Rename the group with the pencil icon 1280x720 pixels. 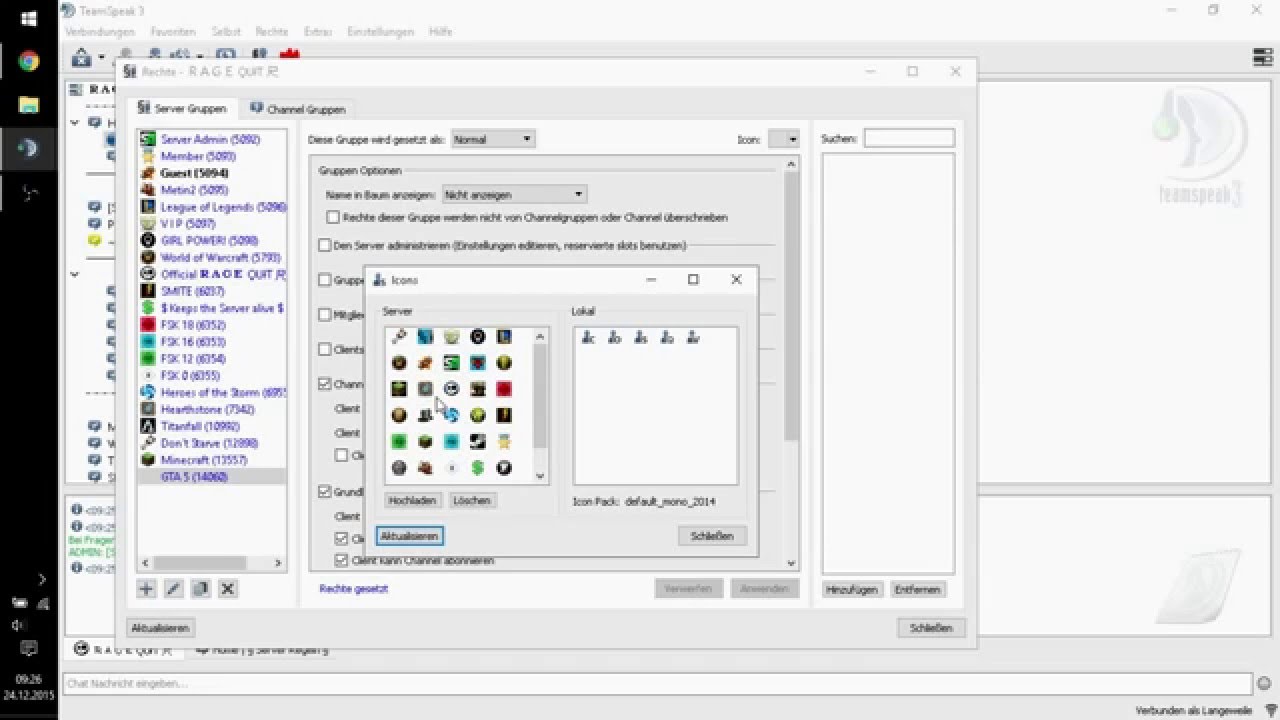pyautogui.click(x=173, y=589)
